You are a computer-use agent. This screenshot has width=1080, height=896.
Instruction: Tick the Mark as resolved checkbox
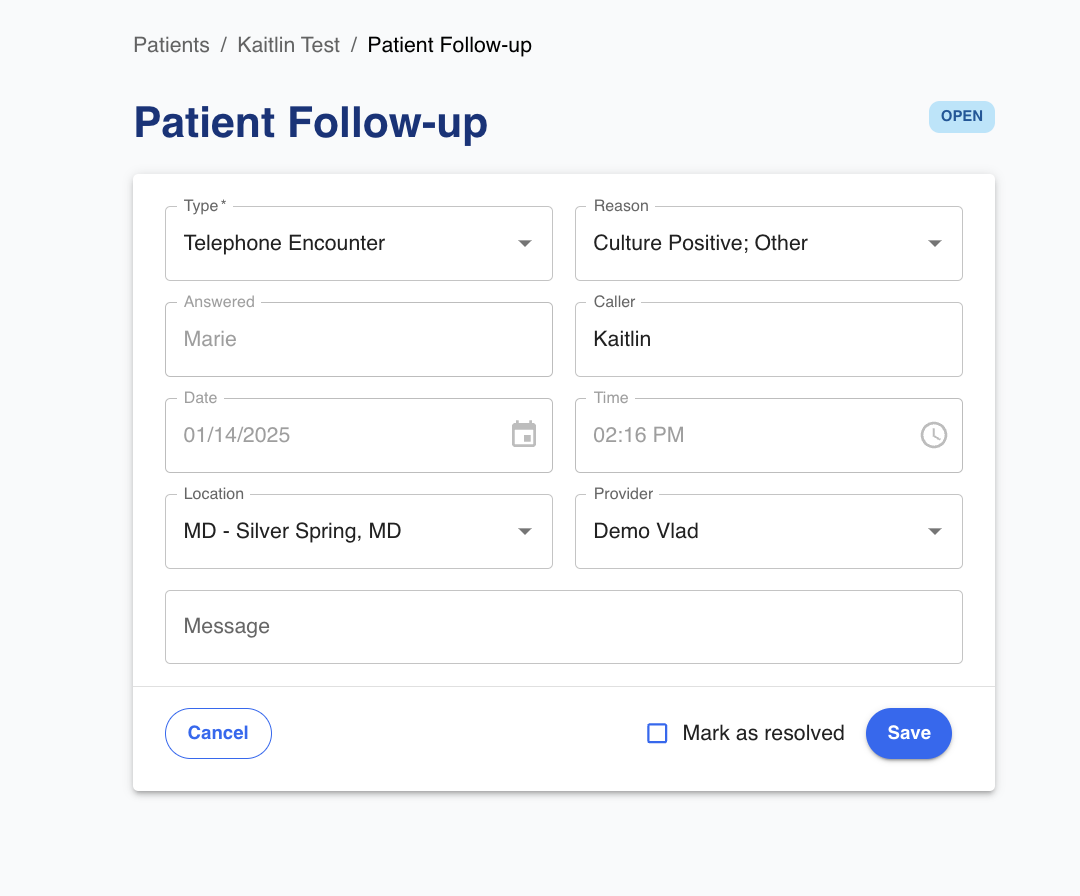coord(657,734)
